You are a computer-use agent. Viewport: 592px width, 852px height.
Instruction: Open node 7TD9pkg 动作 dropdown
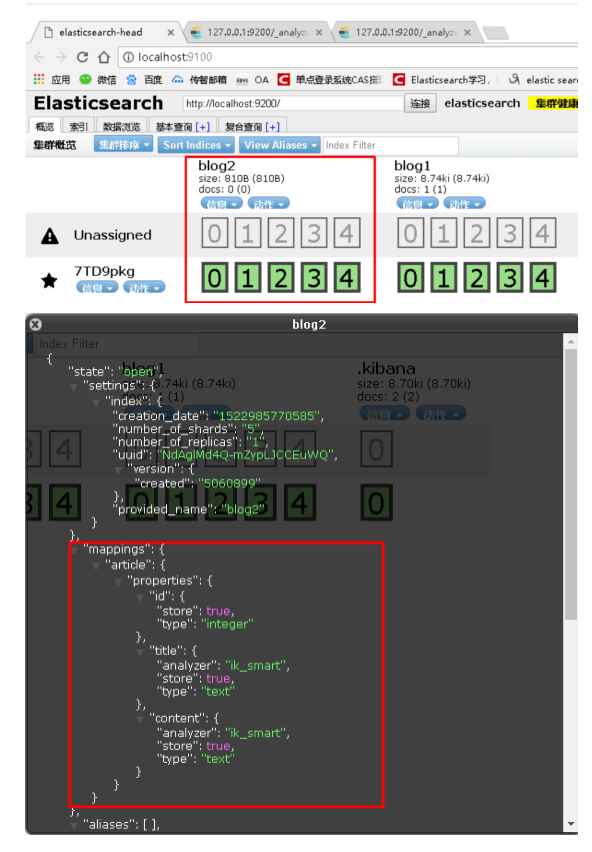click(x=144, y=287)
